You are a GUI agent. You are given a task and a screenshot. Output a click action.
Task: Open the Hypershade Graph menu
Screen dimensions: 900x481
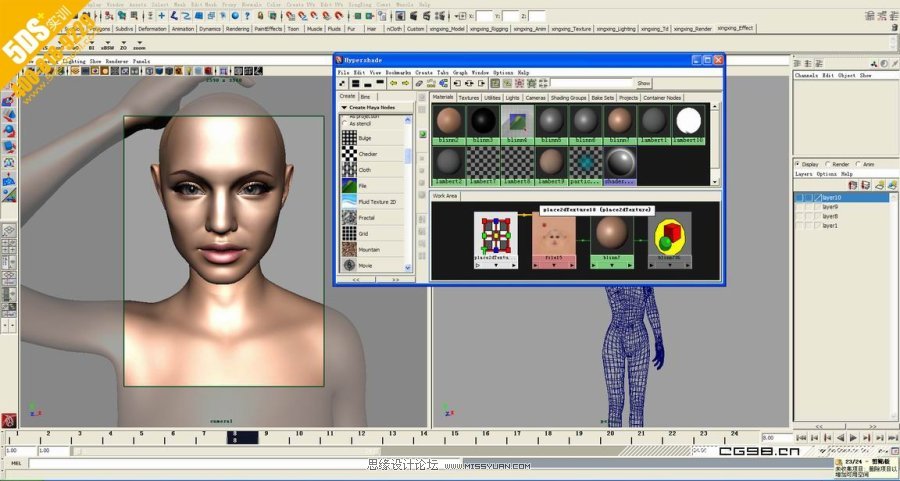pyautogui.click(x=459, y=73)
